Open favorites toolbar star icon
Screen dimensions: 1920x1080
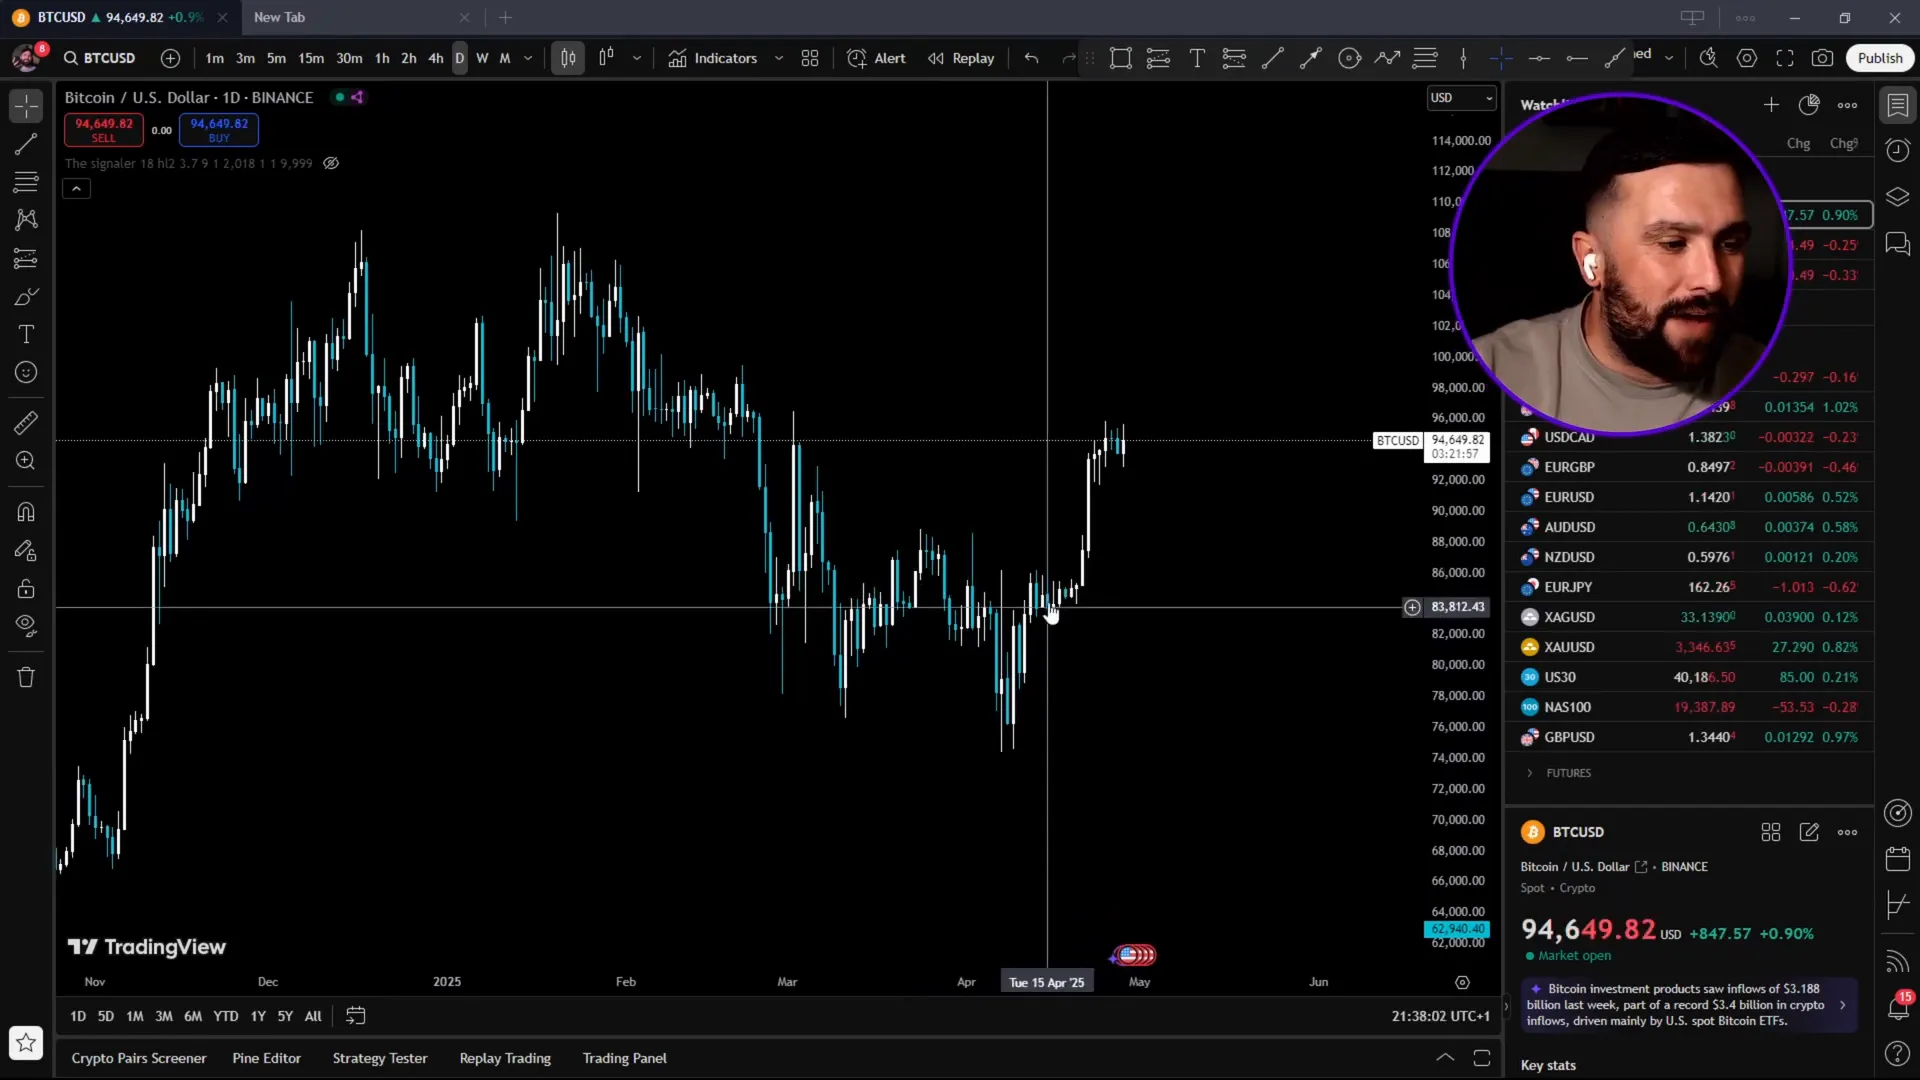26,1043
